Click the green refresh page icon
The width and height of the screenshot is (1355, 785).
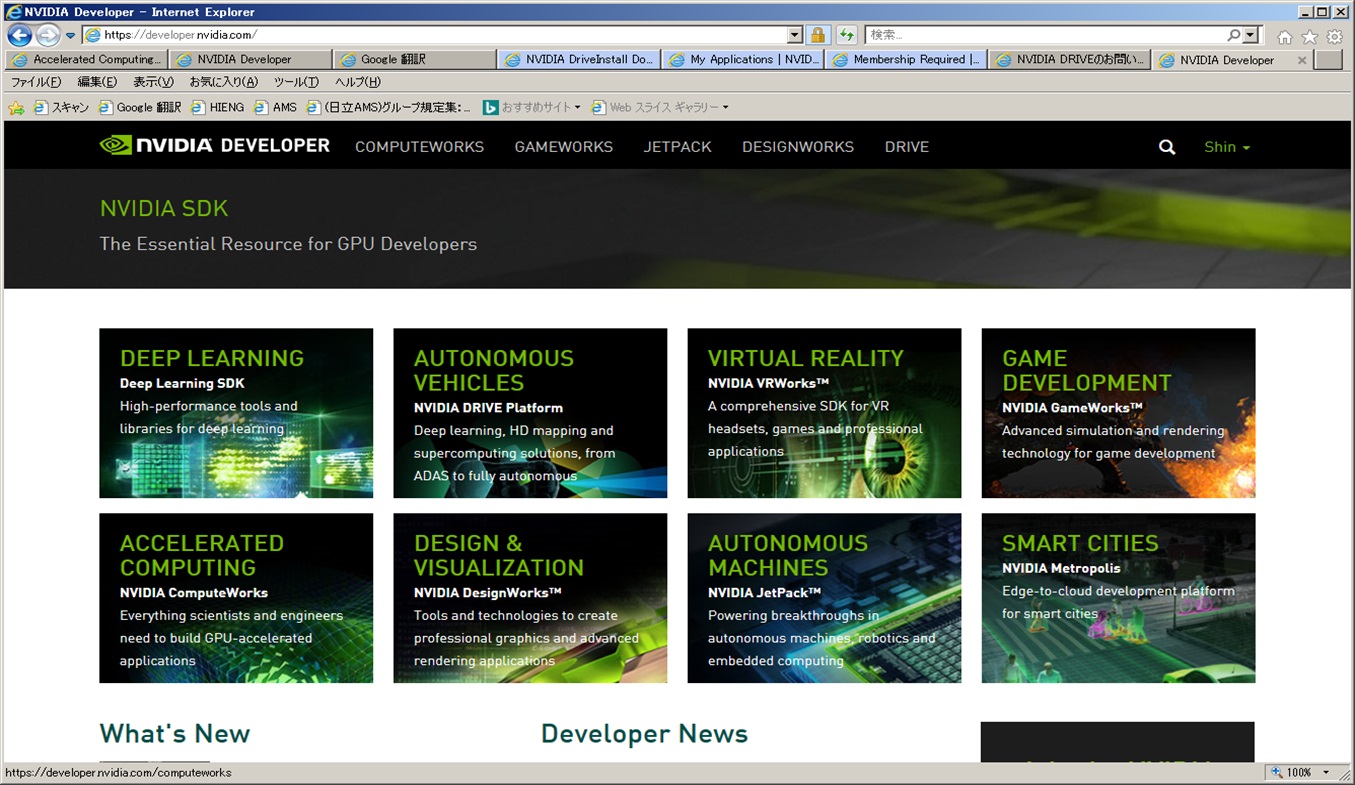tap(847, 35)
